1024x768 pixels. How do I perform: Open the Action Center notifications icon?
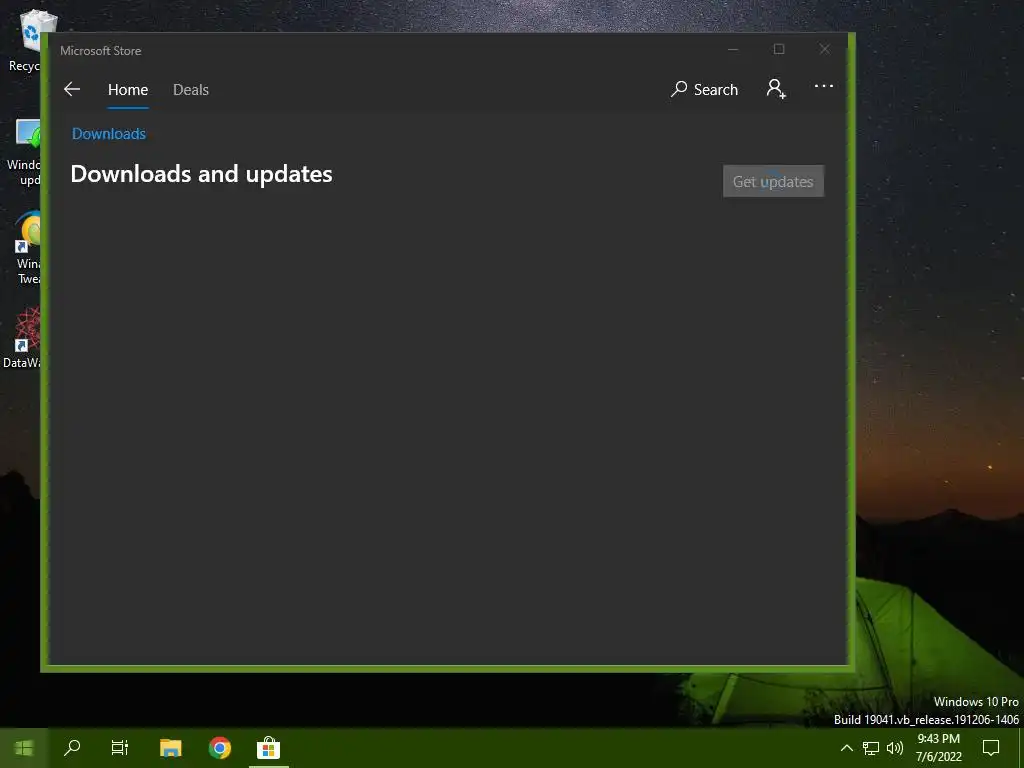coord(991,748)
